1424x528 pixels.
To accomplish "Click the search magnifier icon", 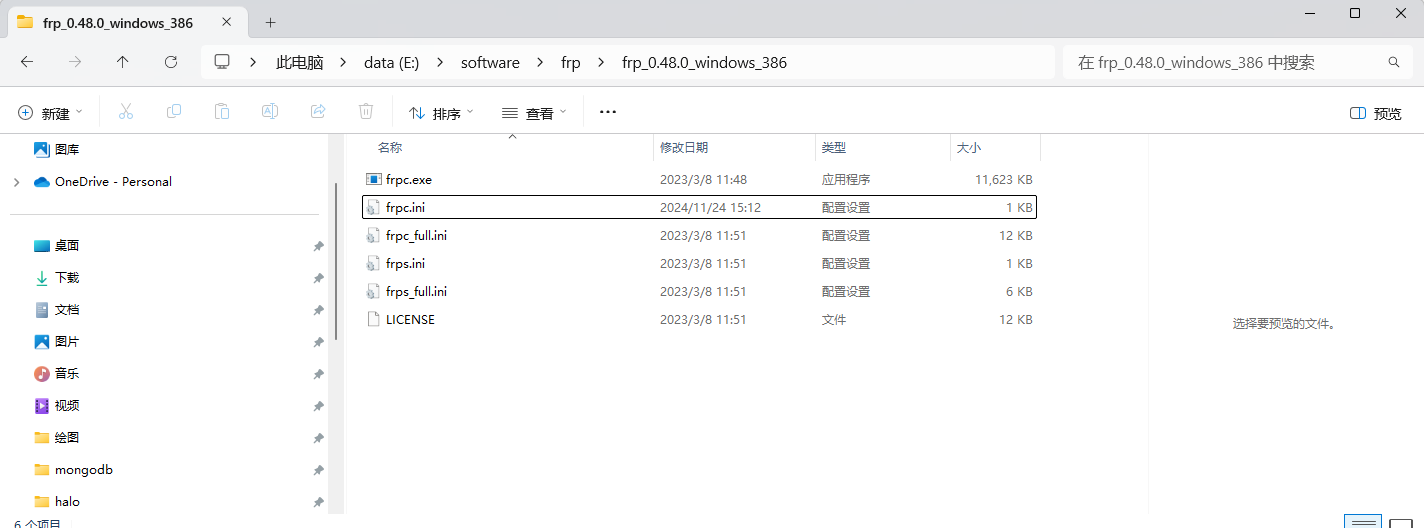I will click(x=1394, y=62).
